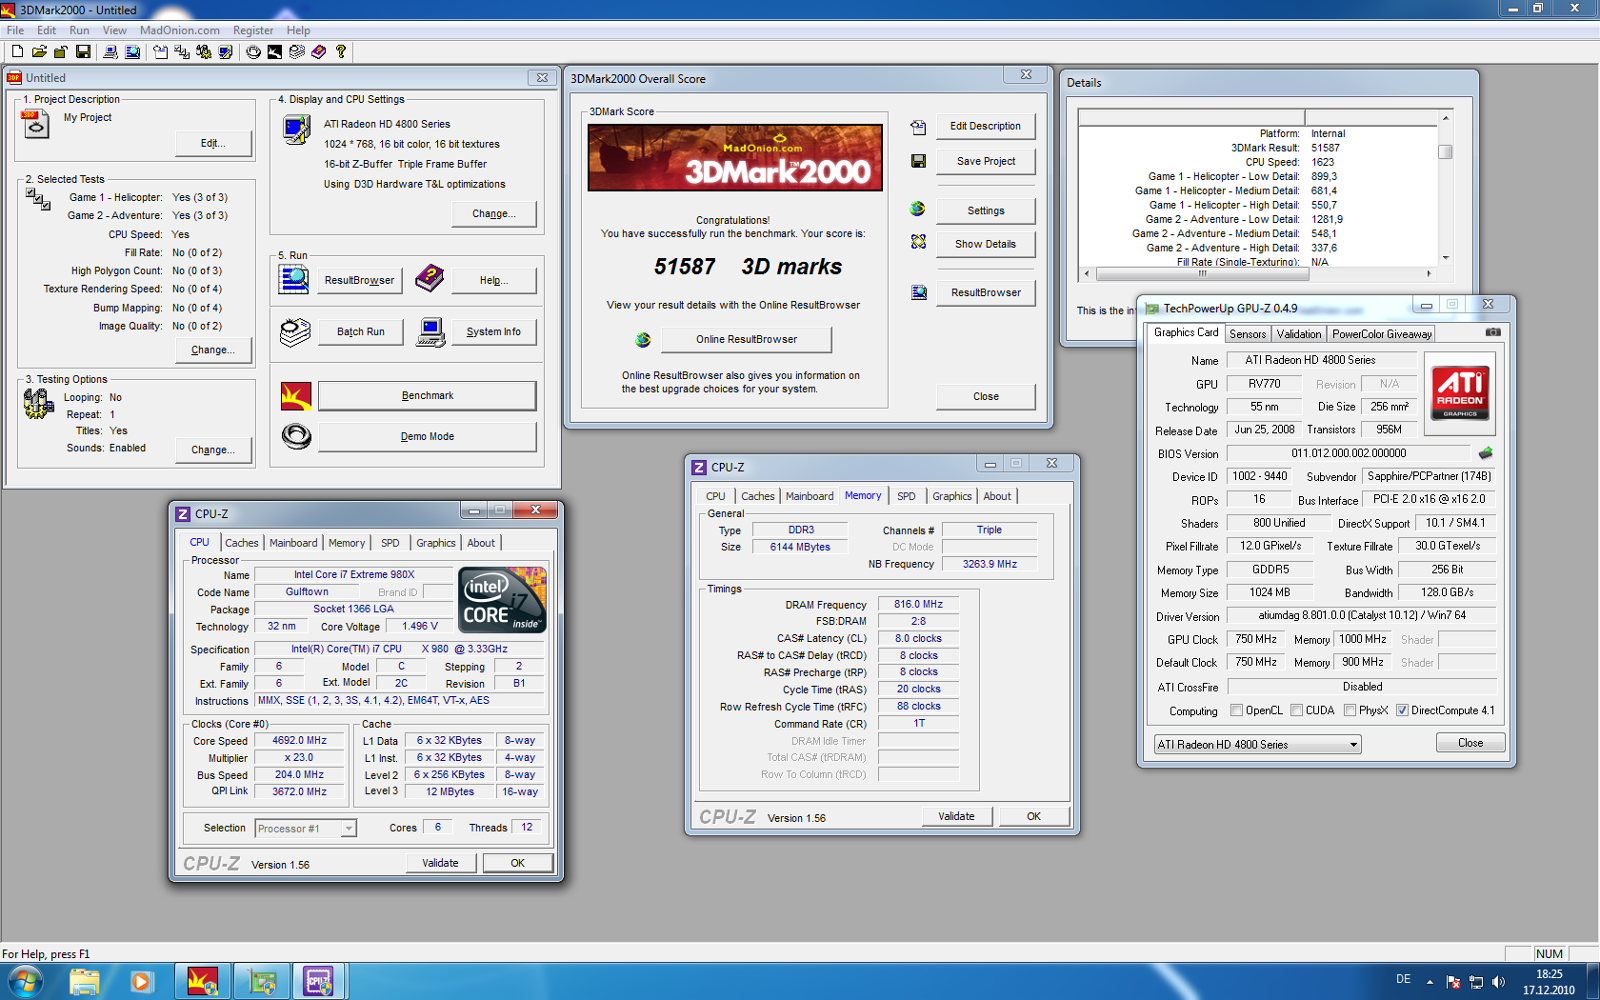Click the Details list vertical scrollbar thumb

click(1445, 152)
